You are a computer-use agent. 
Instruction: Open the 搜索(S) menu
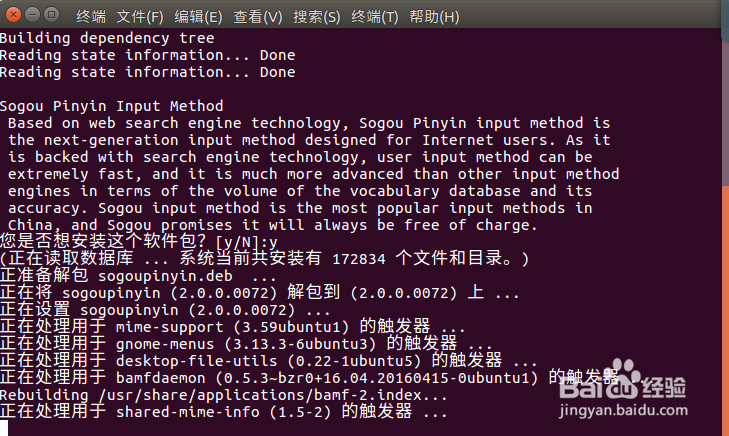pos(316,18)
